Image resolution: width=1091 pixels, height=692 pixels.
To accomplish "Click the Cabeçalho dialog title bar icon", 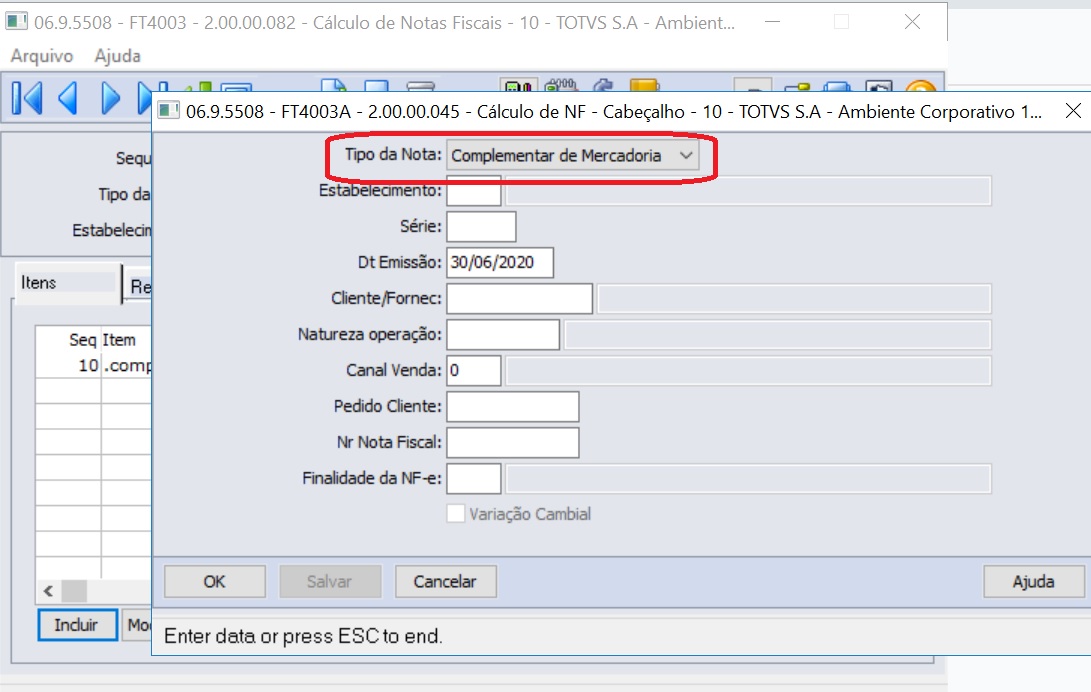I will [x=168, y=111].
